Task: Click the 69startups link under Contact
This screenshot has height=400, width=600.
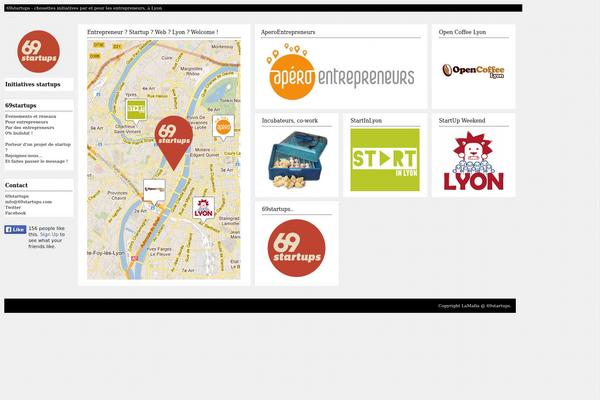Action: coord(17,196)
